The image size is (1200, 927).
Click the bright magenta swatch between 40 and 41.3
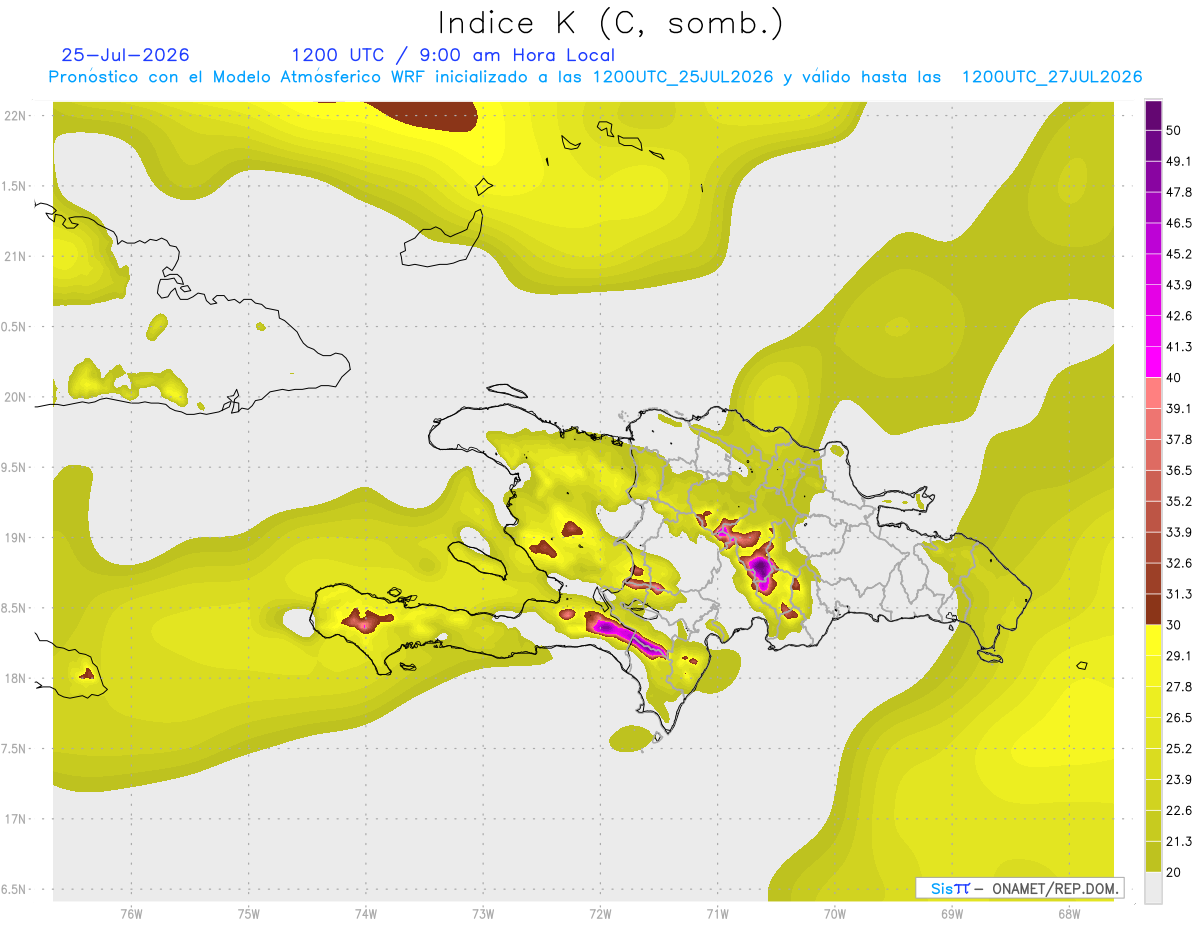pyautogui.click(x=1153, y=362)
